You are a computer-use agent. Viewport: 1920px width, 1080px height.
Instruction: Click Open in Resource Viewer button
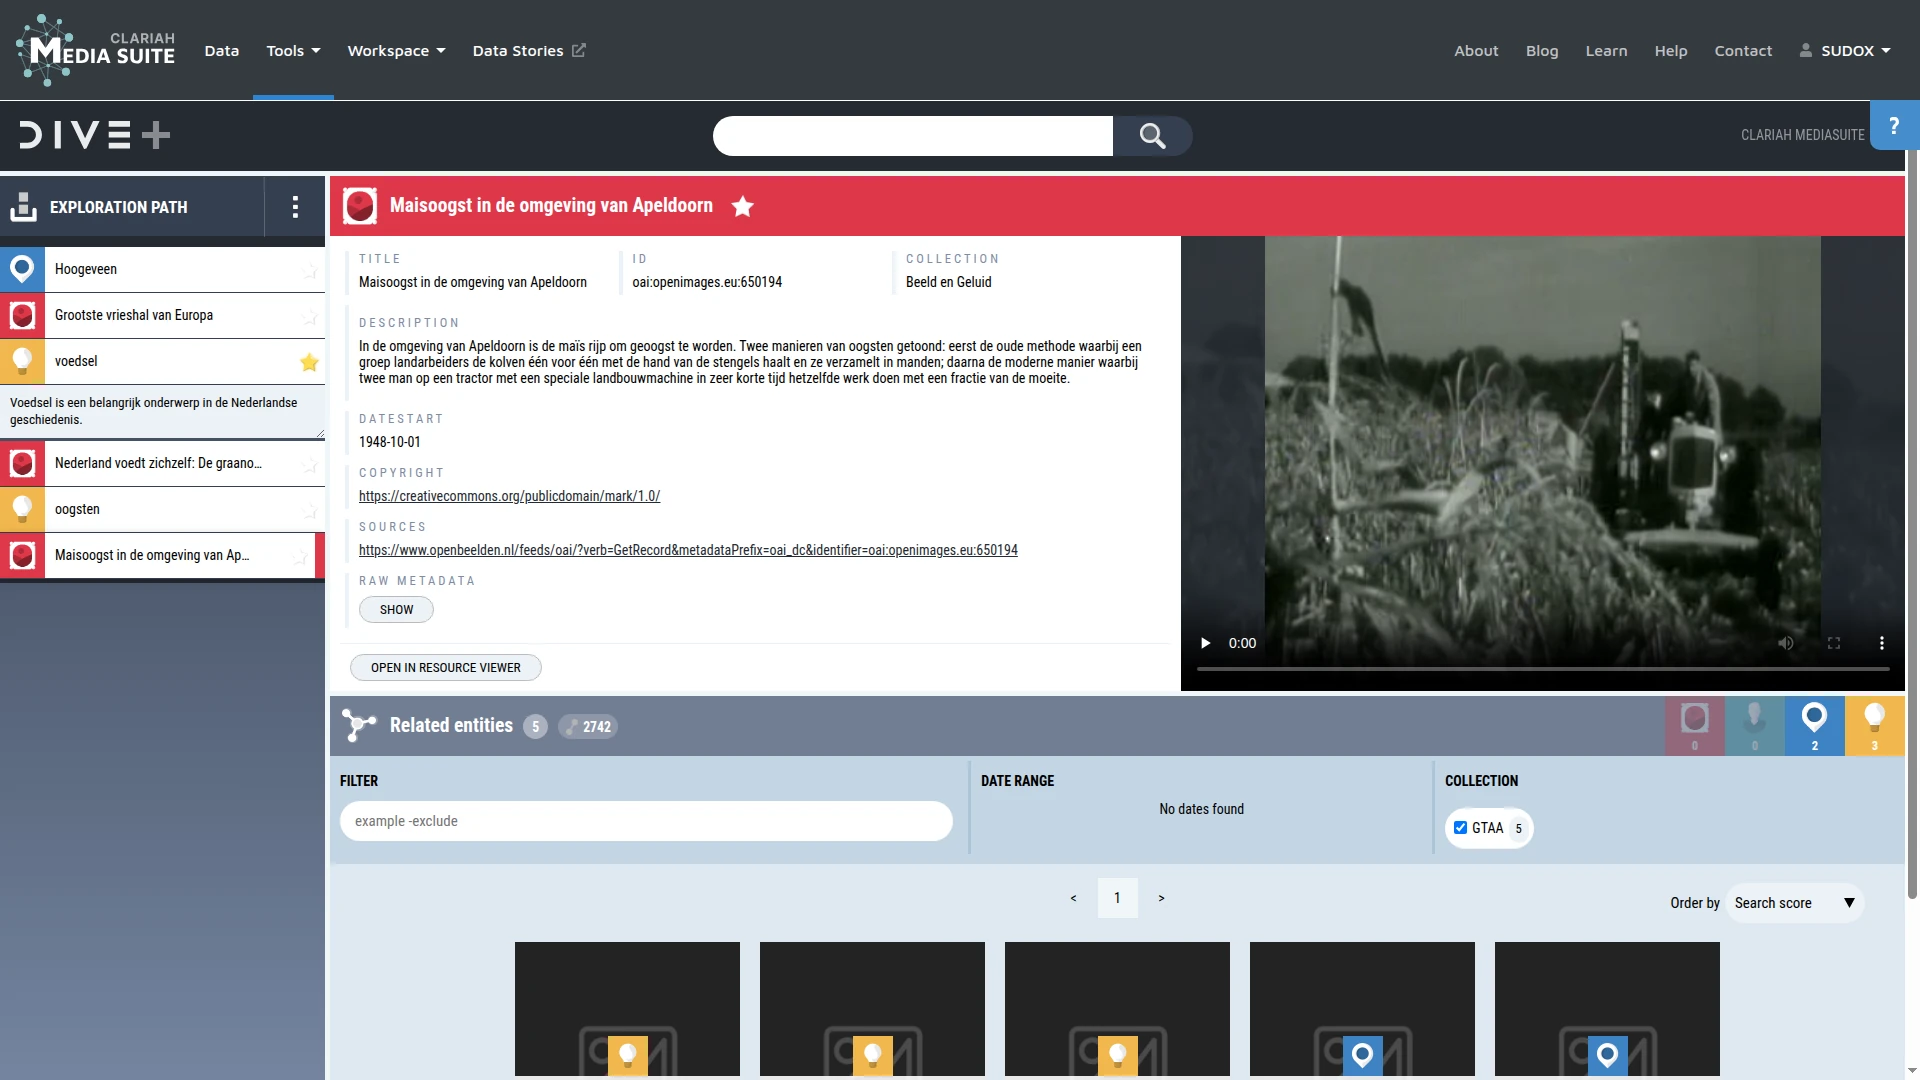445,668
